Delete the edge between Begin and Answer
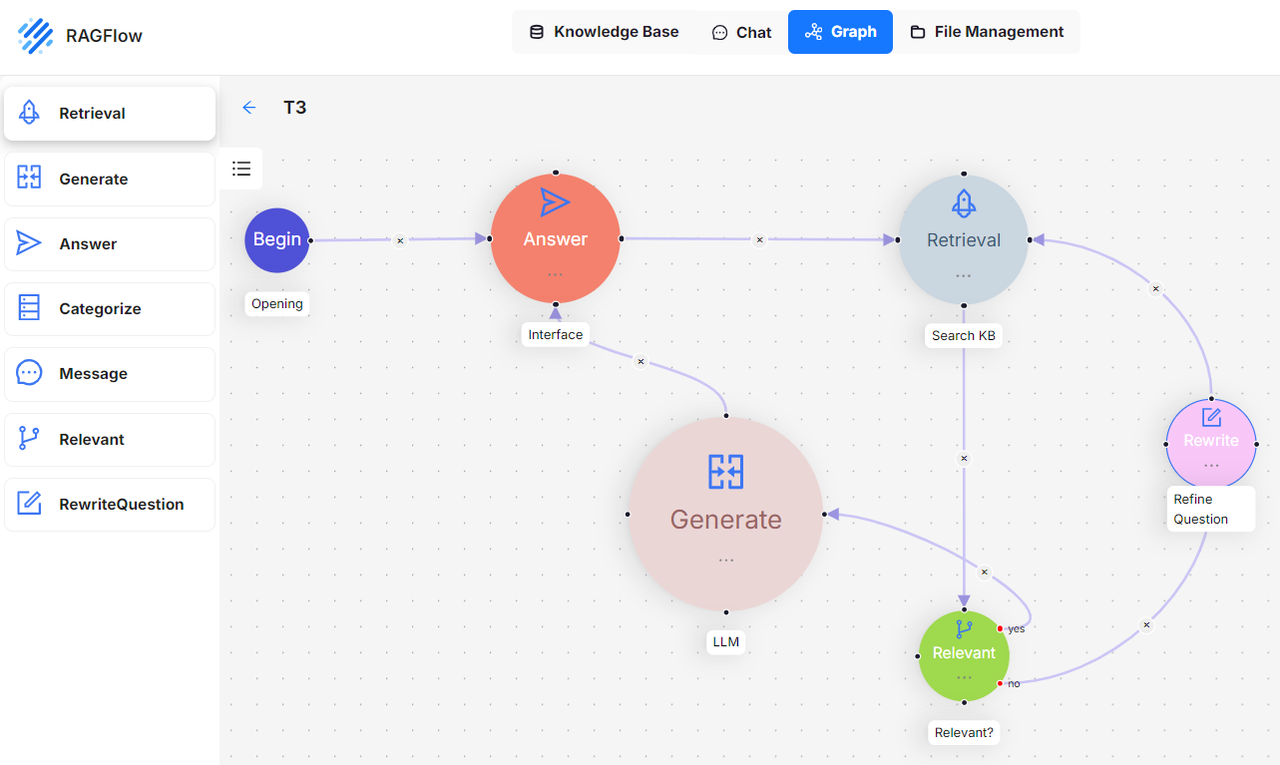This screenshot has height=765, width=1280. coord(400,240)
